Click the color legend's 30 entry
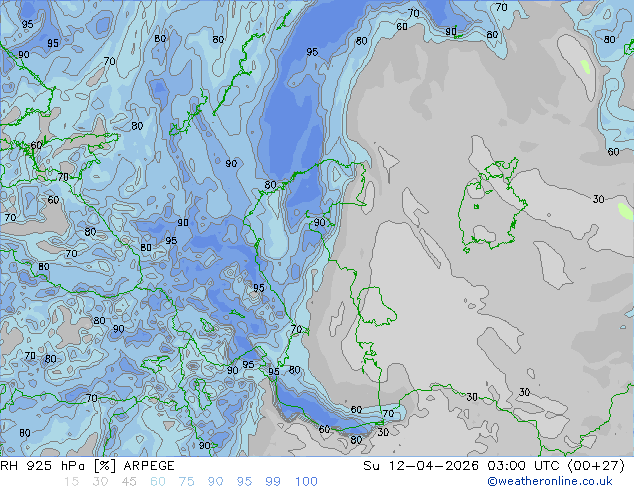Screen dimensions: 634x490 [100, 482]
